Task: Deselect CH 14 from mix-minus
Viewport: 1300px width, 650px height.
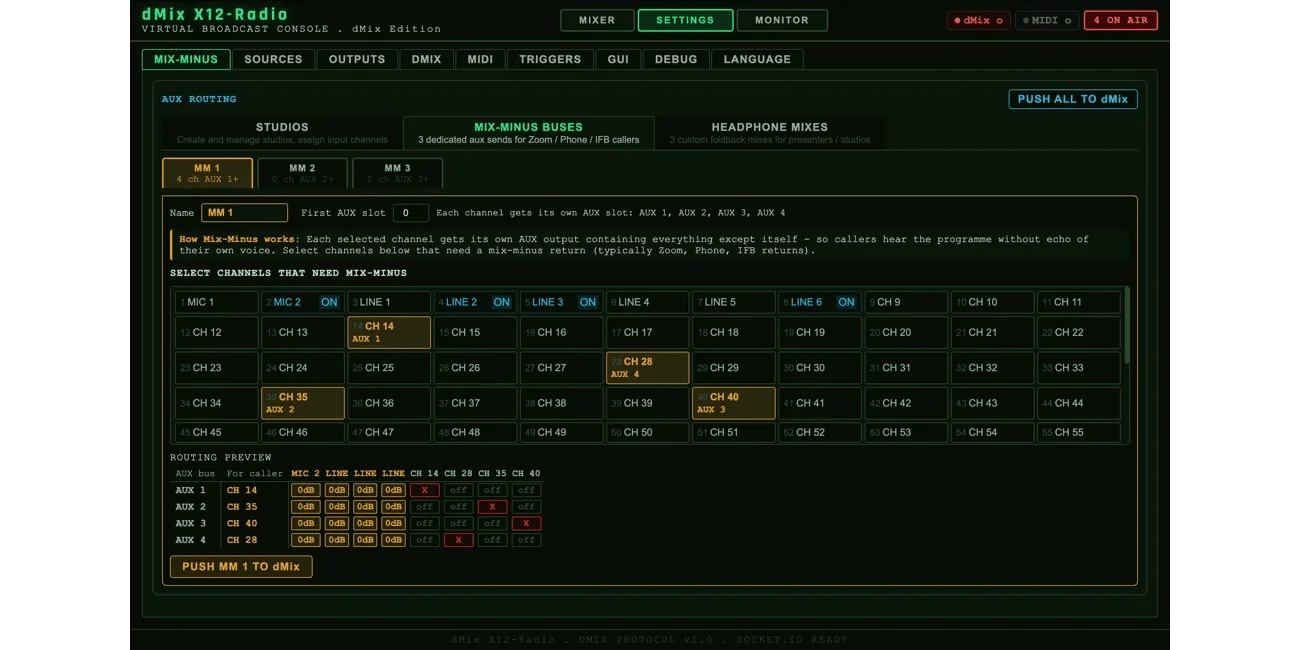Action: pos(389,332)
